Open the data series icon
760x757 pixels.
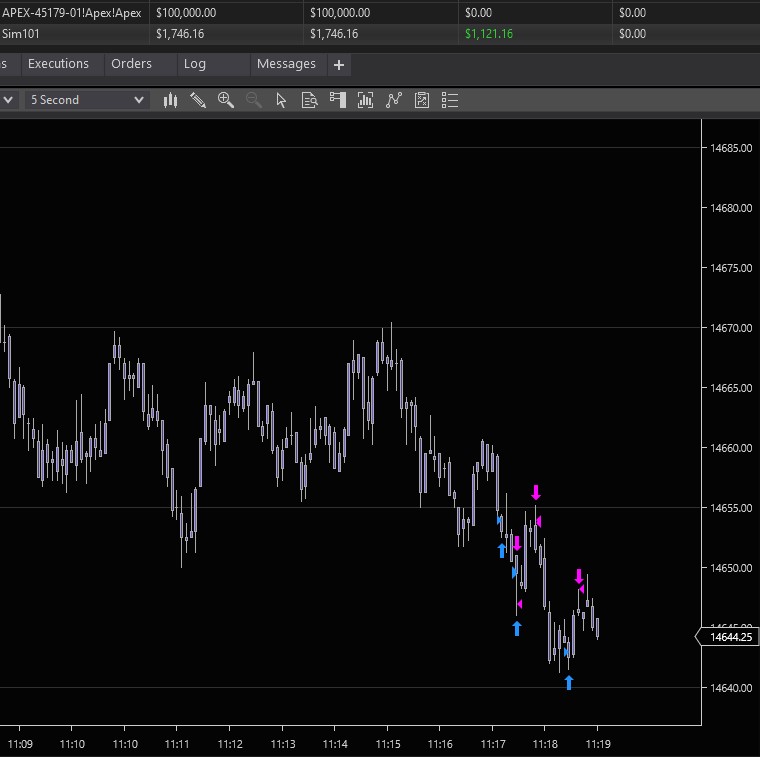coord(365,100)
